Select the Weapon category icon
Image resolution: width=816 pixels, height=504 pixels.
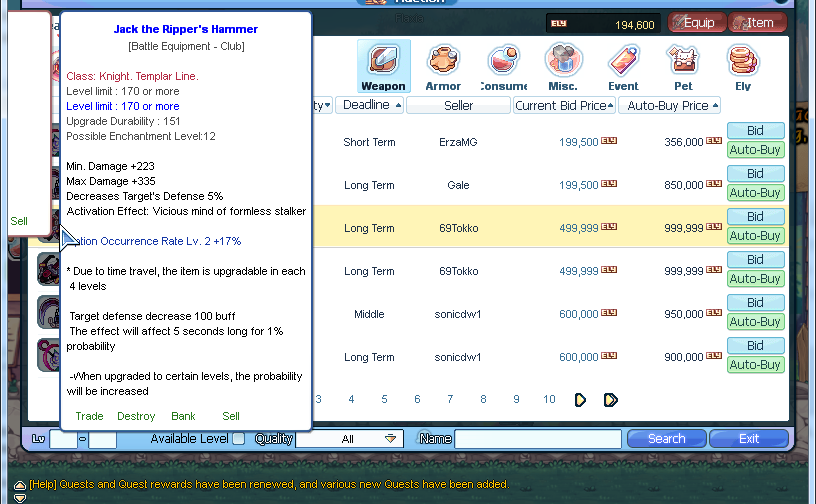click(x=384, y=66)
